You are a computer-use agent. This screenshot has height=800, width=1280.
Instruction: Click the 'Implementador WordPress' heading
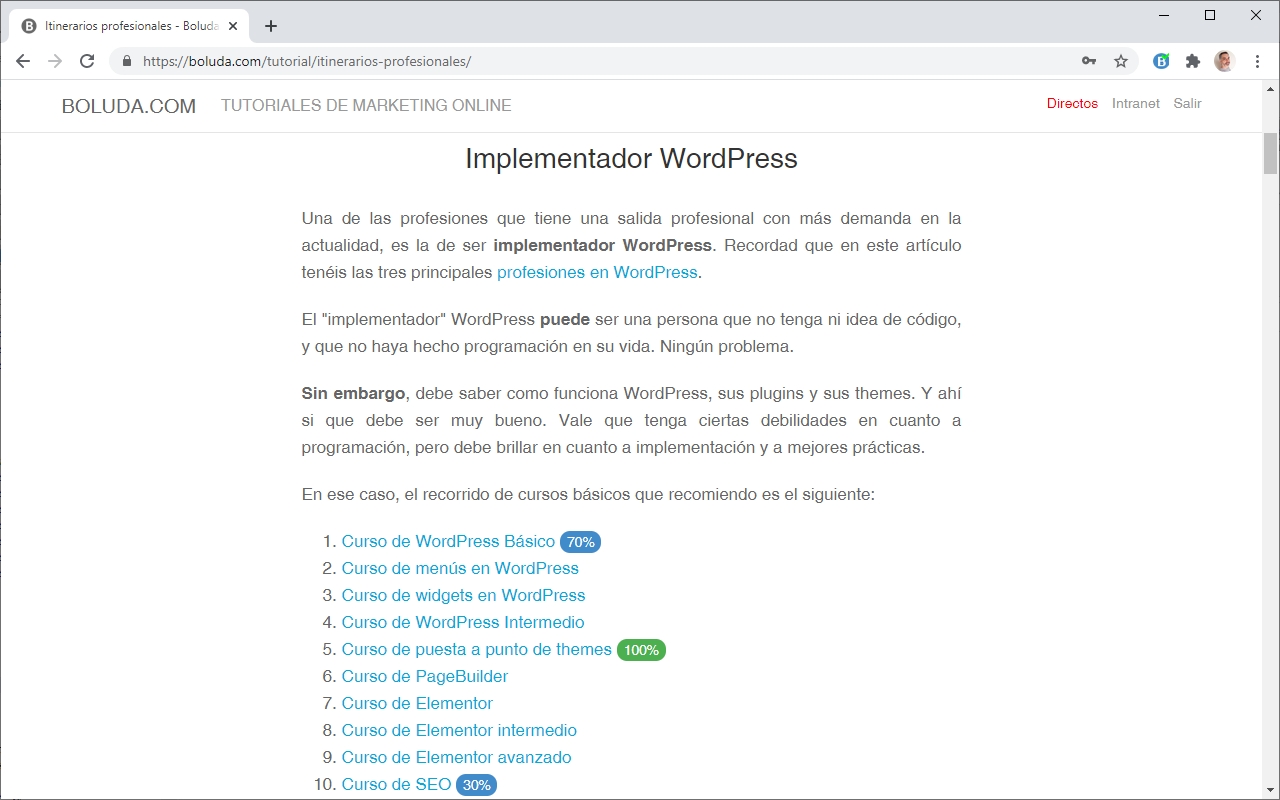(632, 159)
